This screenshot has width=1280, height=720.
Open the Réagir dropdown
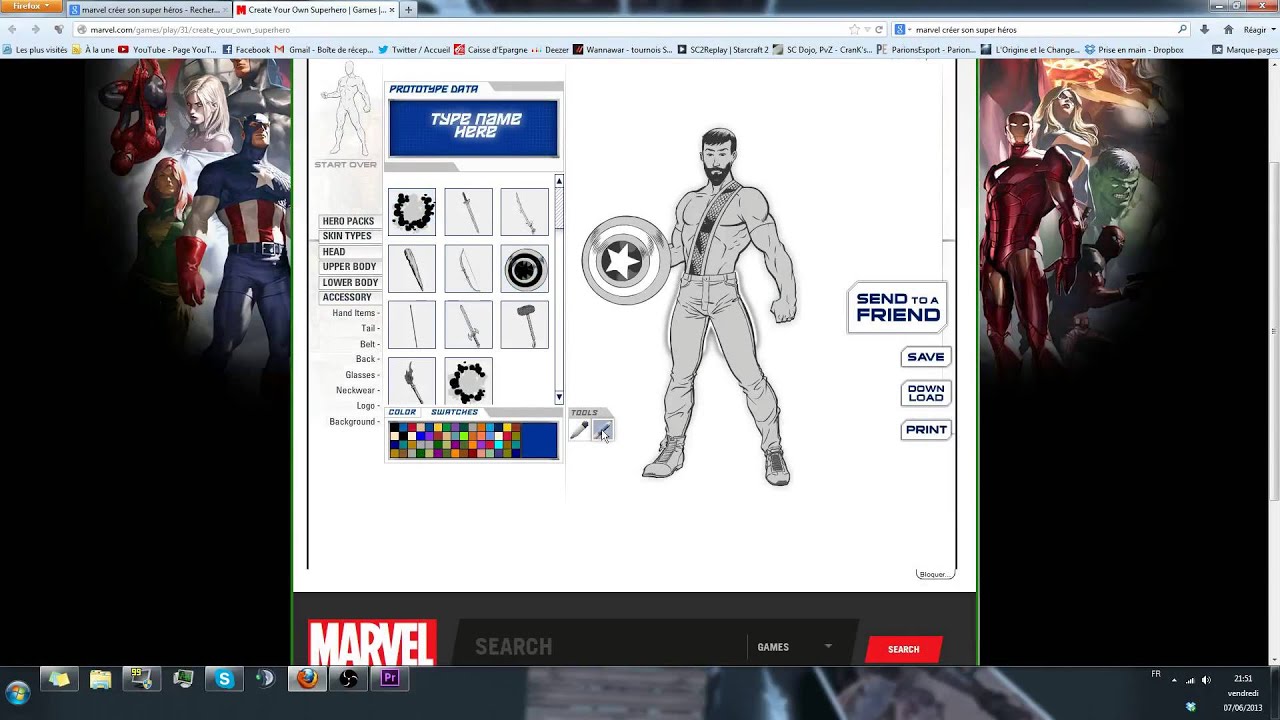point(1258,30)
